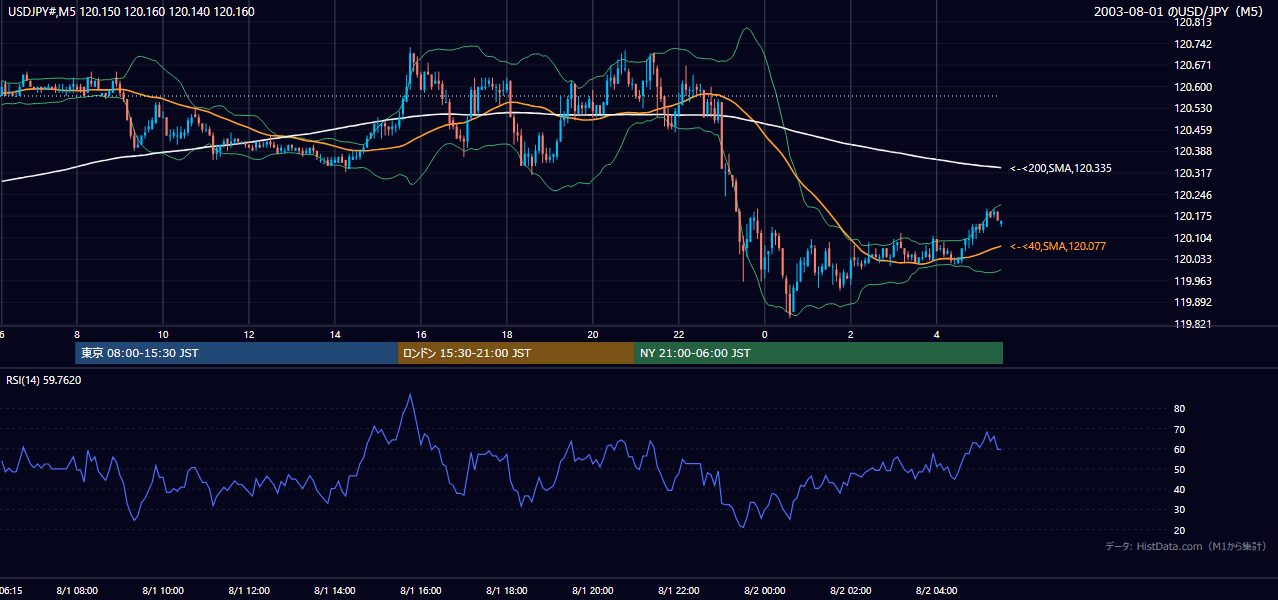Screen dimensions: 1278x600
Task: Click the 8/2 00:00 time label
Action: click(765, 590)
